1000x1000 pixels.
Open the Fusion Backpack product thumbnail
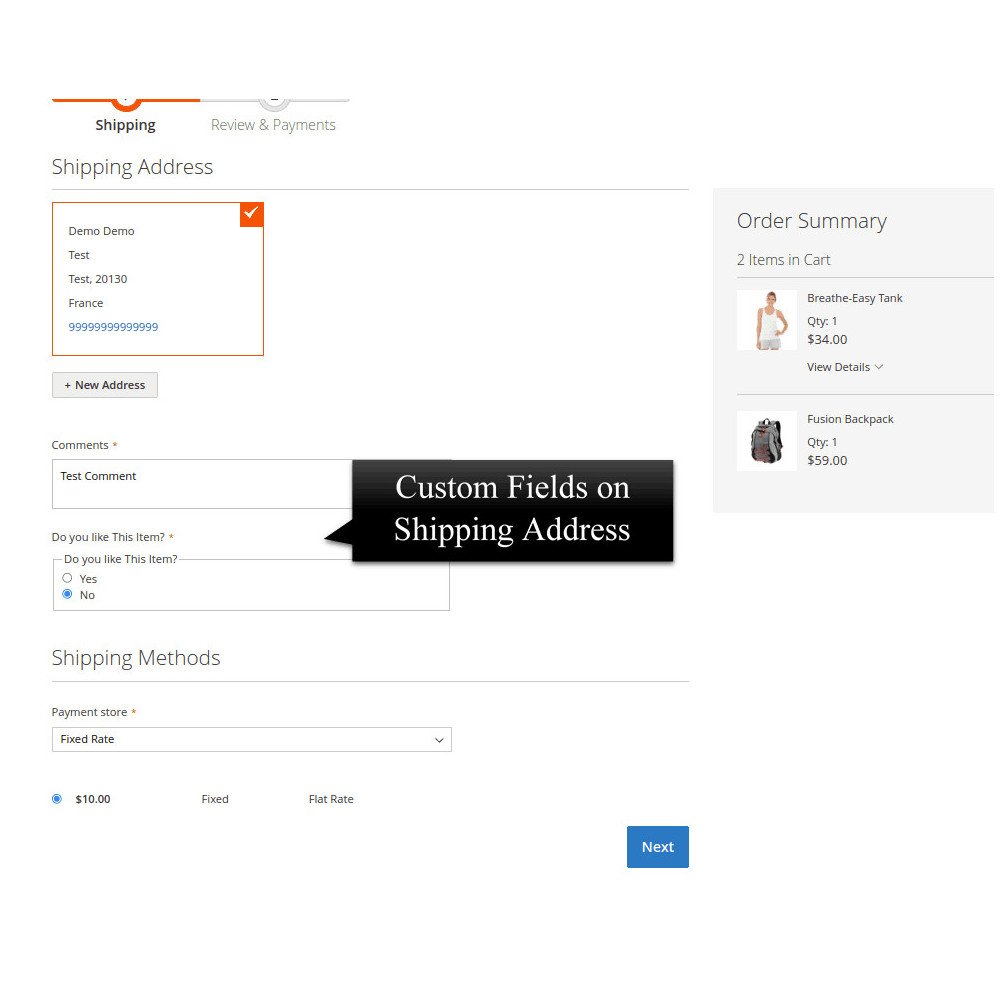pyautogui.click(x=767, y=441)
